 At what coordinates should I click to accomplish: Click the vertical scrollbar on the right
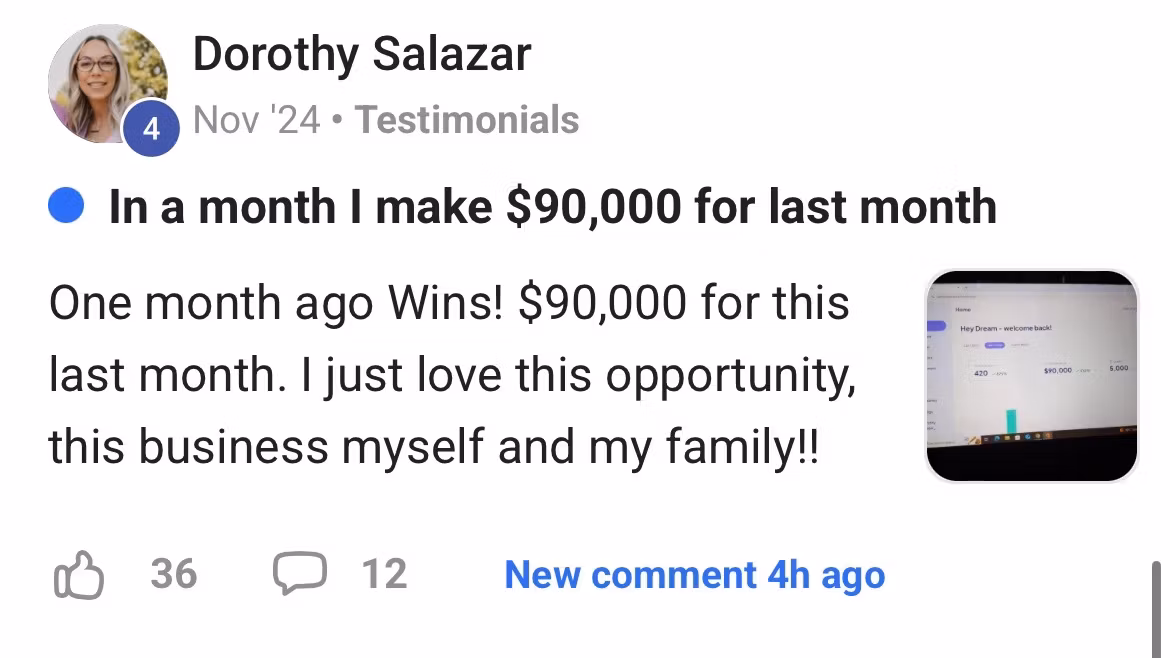(1157, 608)
